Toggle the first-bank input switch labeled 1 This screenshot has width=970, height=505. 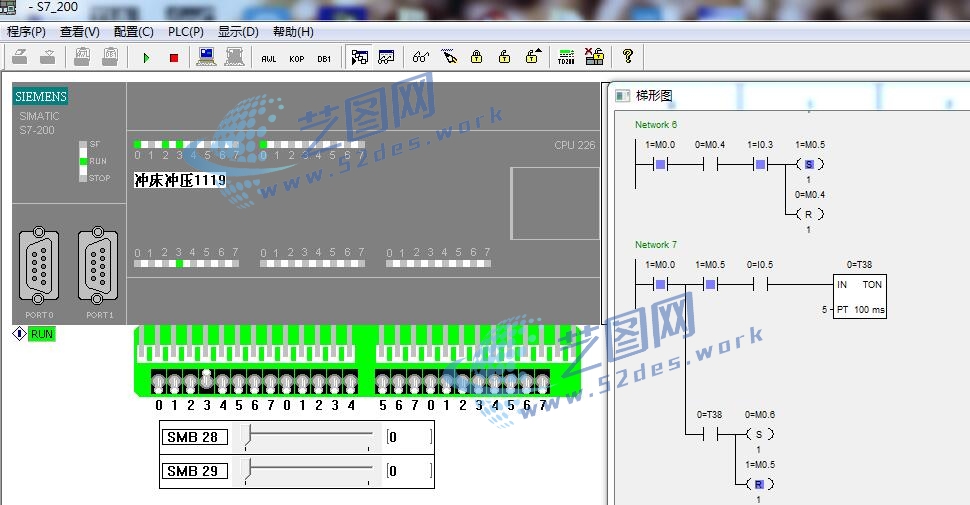174,383
